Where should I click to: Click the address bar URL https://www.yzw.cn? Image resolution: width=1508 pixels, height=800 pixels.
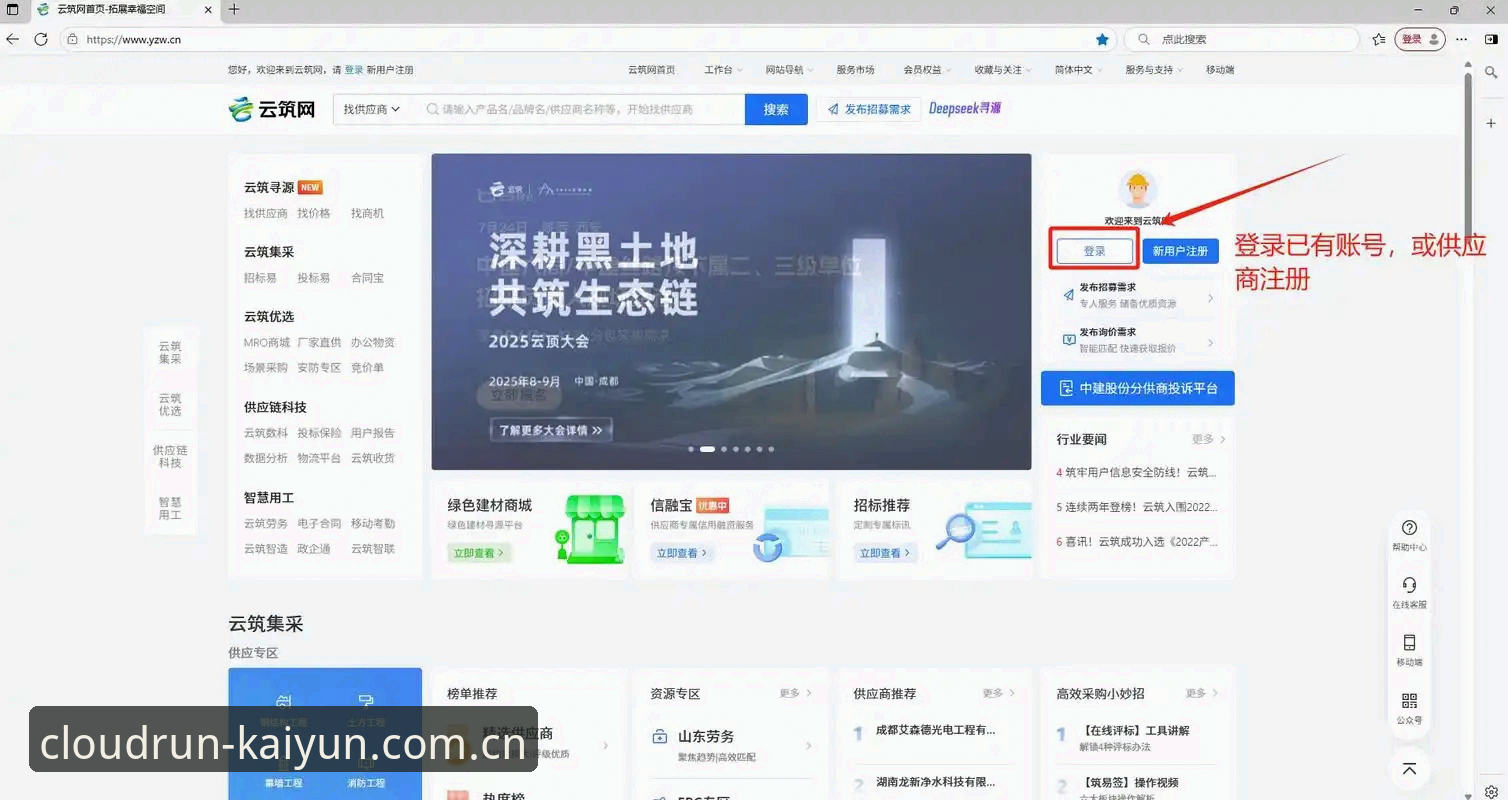pos(134,40)
